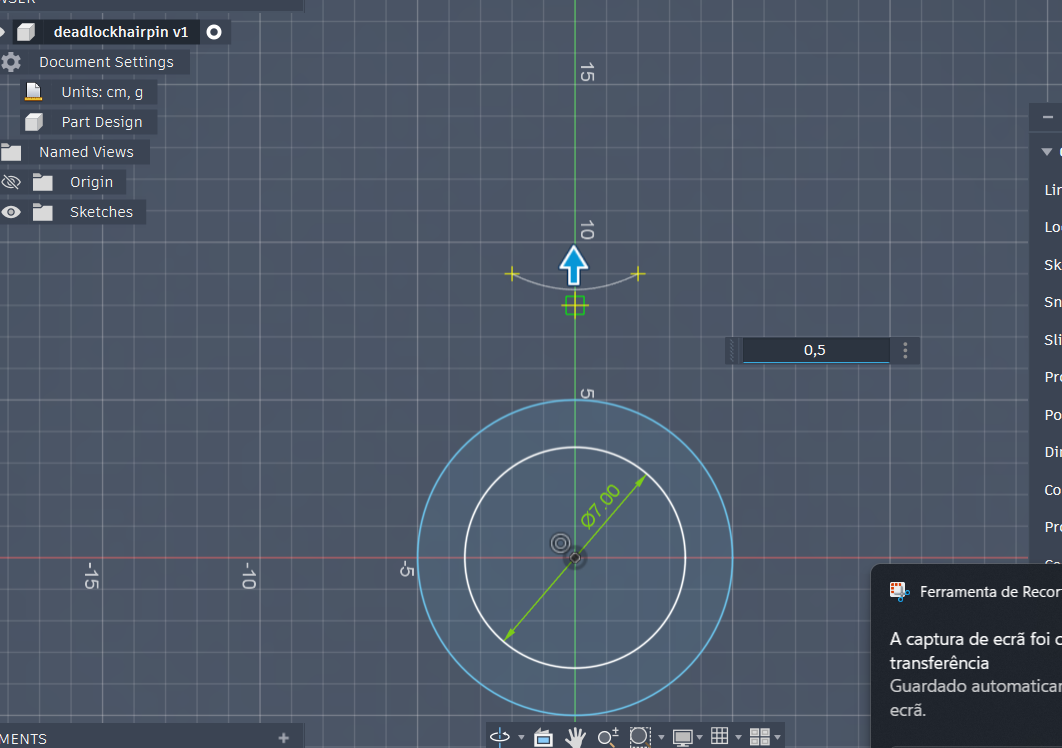Click the left yellow cross arc endpoint
Viewport: 1062px width, 748px height.
tap(512, 274)
